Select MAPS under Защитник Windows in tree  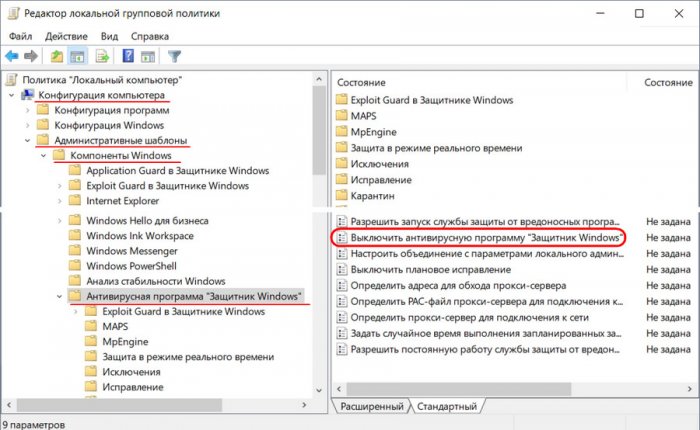[115, 326]
